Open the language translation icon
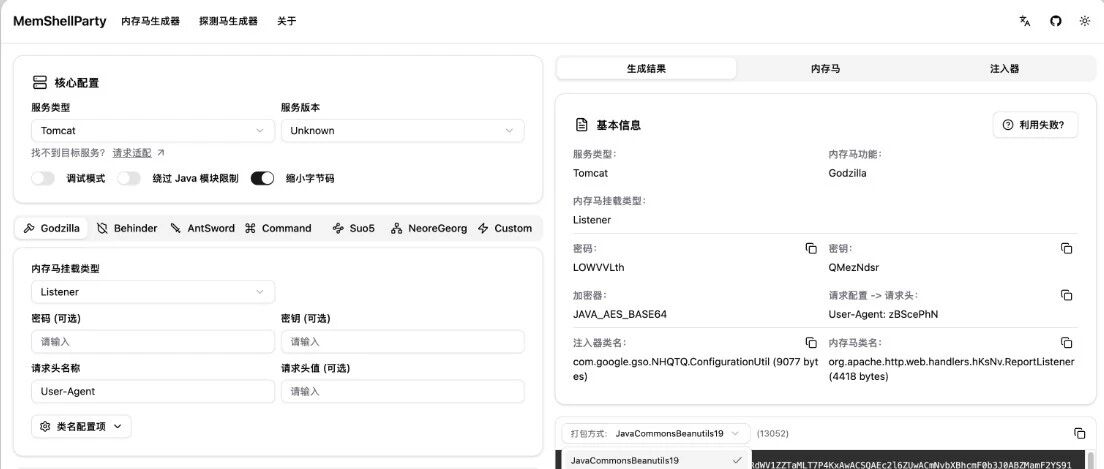Screen dimensions: 1104x469 1024,21
